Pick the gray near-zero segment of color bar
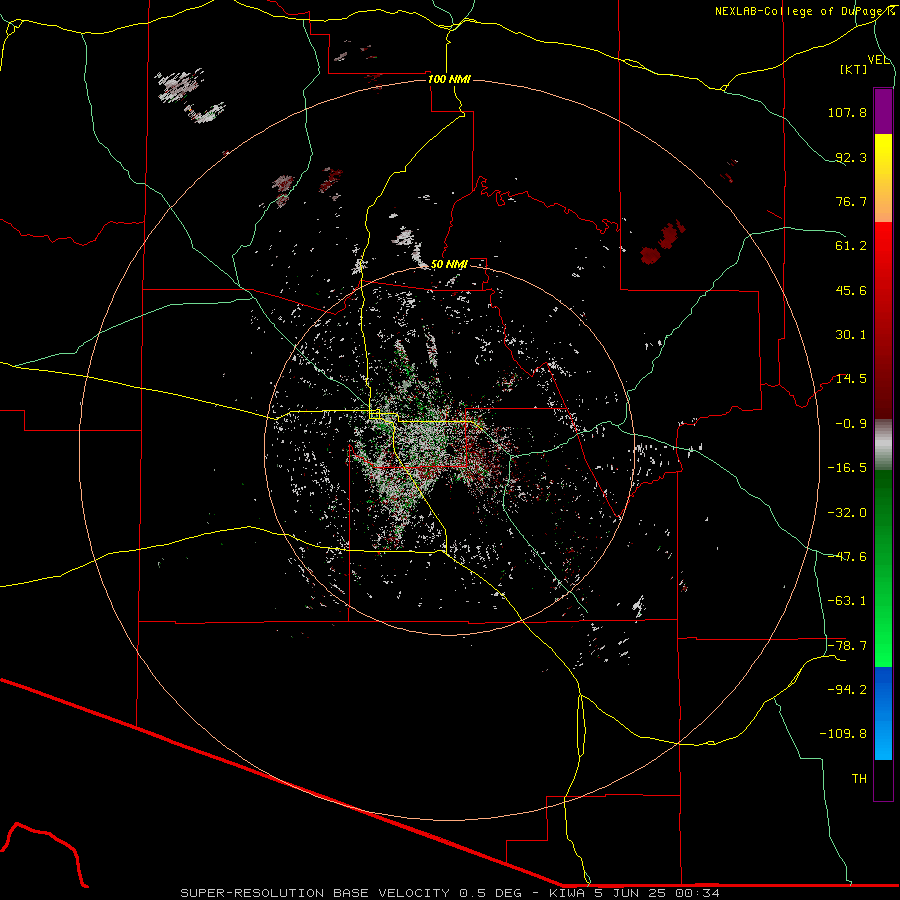 [x=883, y=445]
